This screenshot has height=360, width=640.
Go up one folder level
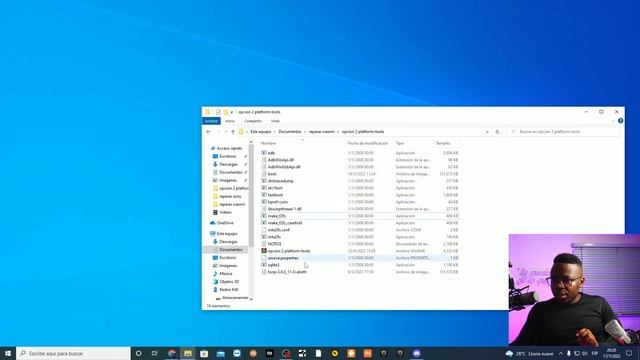click(233, 132)
